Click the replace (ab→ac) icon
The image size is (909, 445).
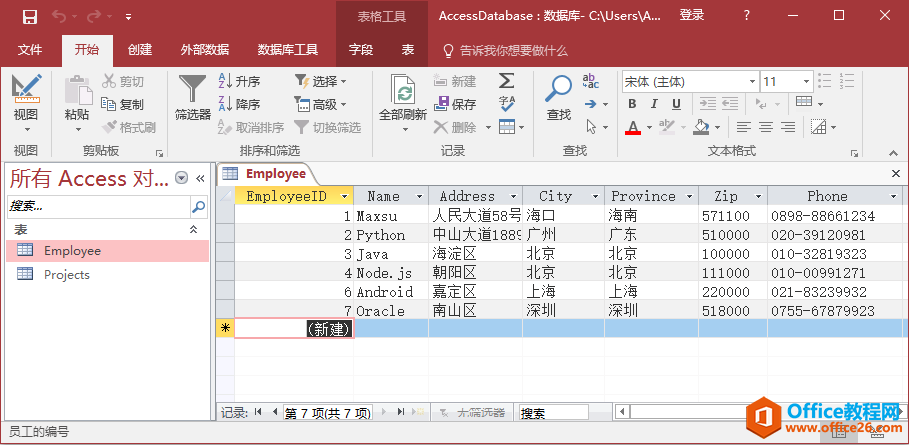point(591,81)
